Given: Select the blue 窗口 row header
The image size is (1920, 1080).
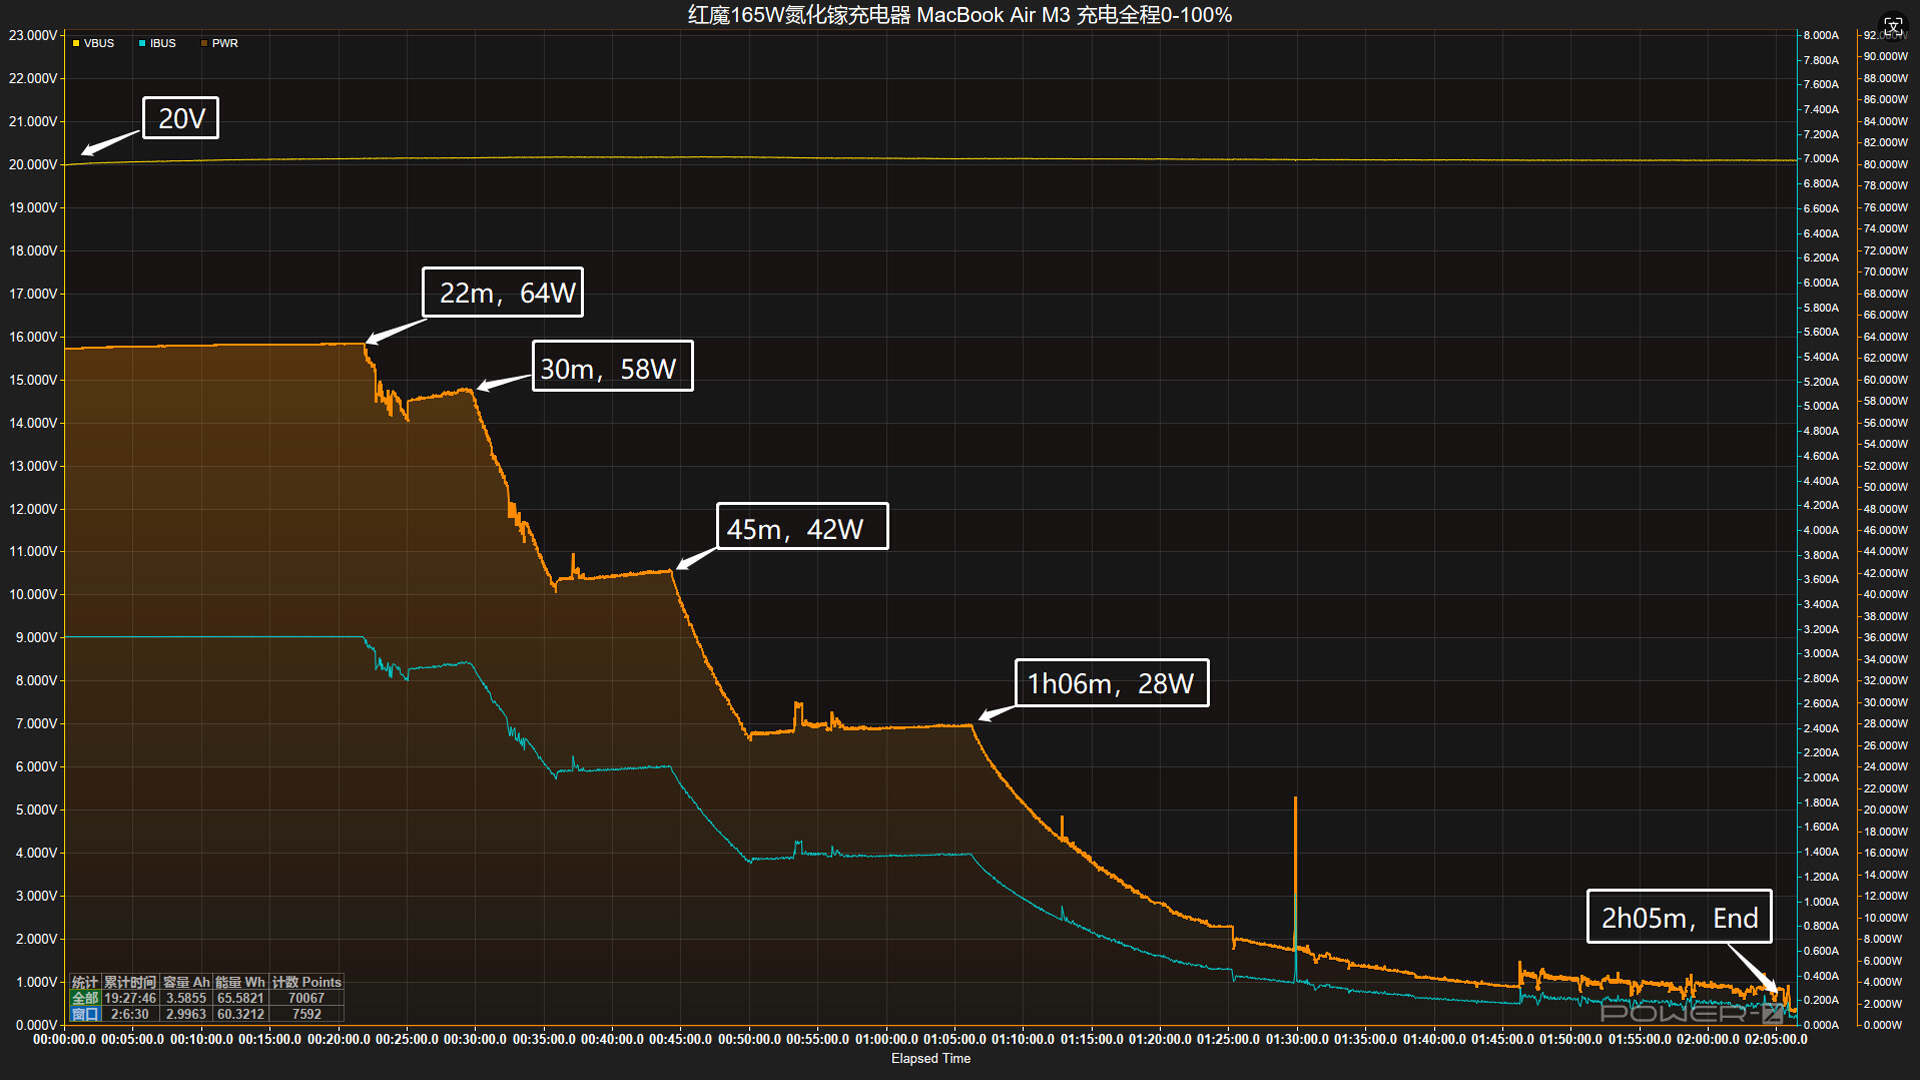Looking at the screenshot, I should [85, 1014].
